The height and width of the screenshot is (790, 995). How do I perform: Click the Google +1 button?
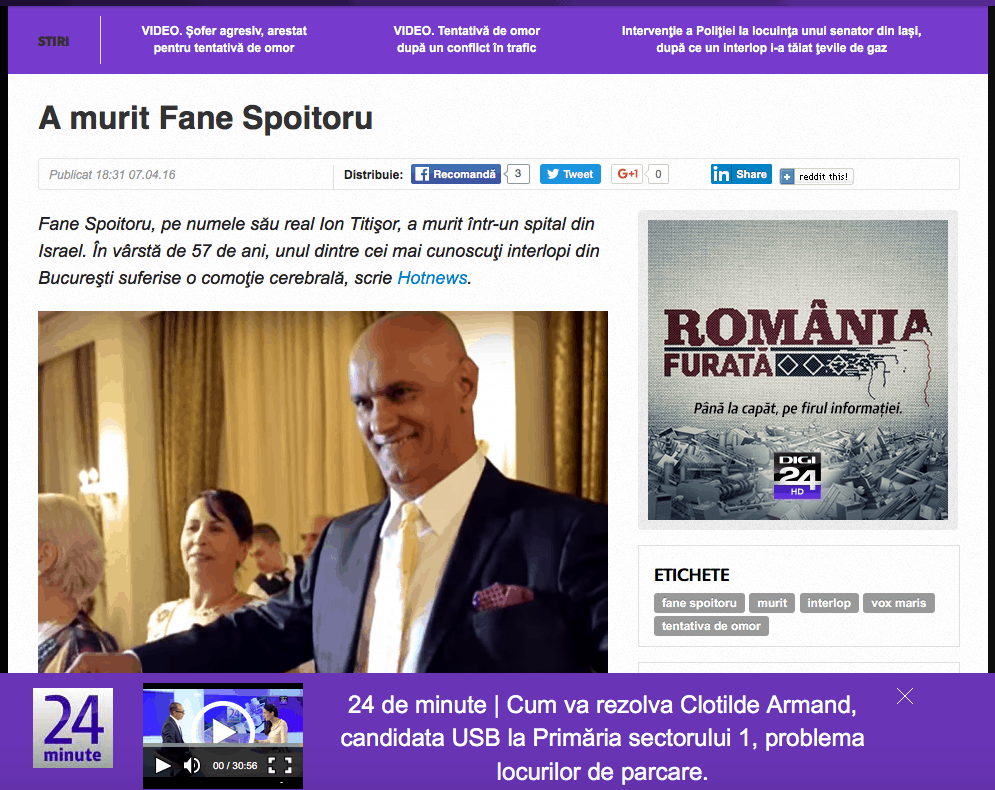point(627,174)
